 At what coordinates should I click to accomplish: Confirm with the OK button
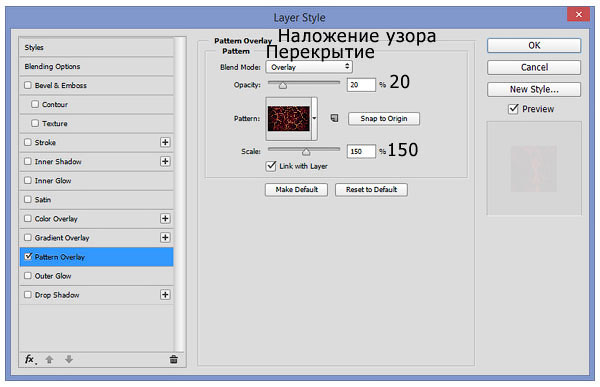point(534,46)
